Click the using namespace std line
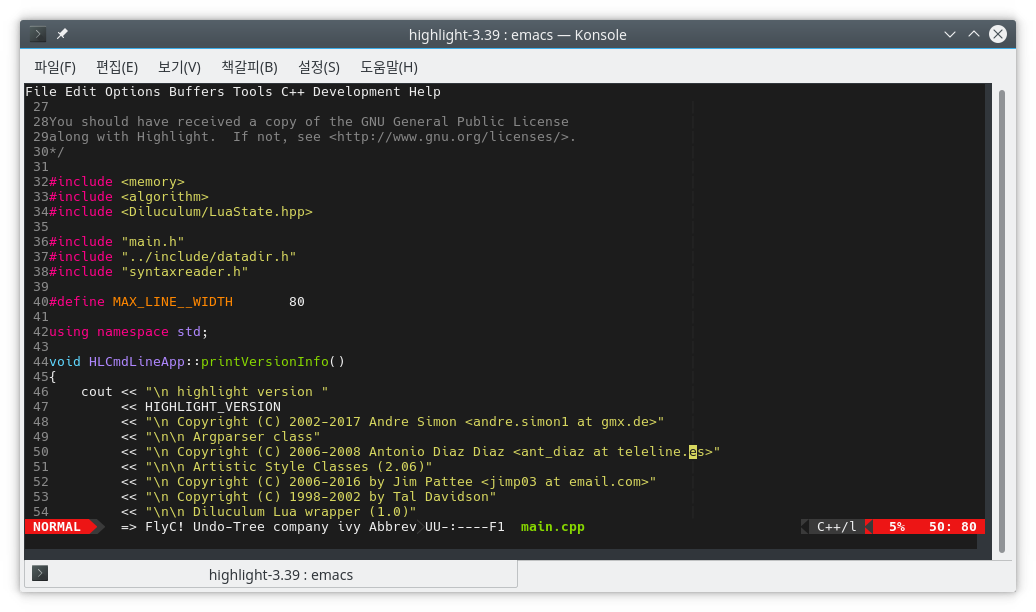 point(129,332)
